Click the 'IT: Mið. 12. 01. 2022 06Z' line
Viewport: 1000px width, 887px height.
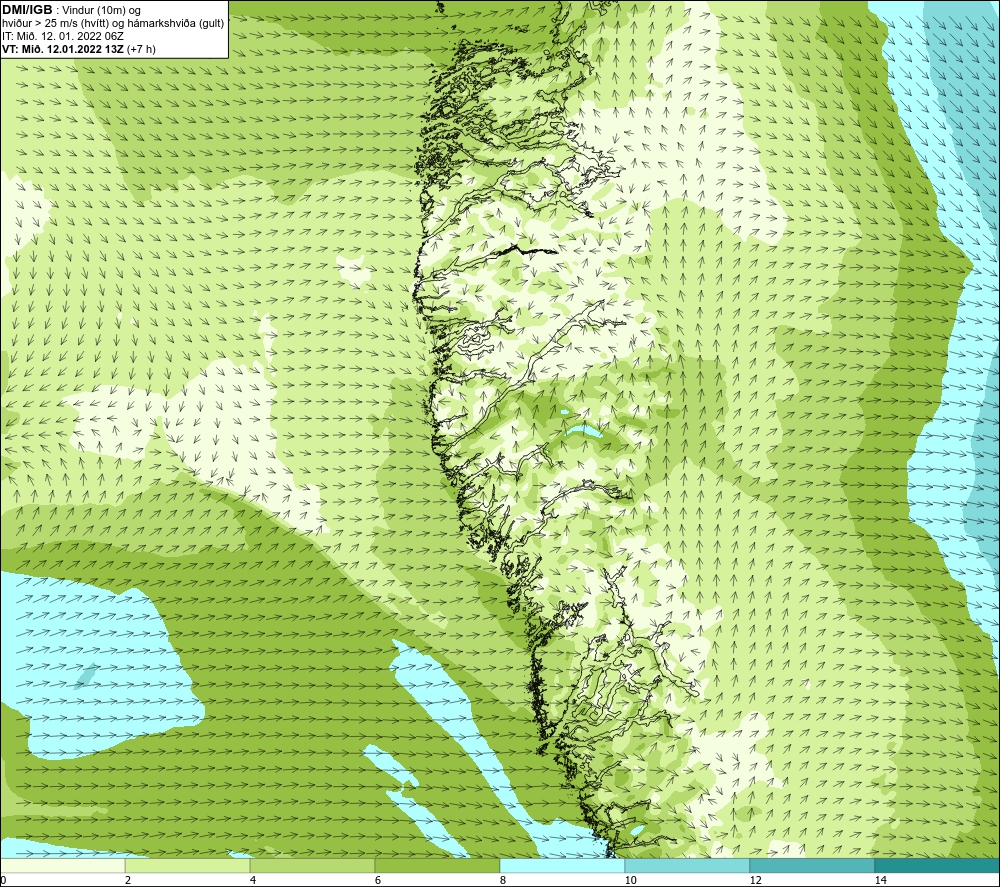pyautogui.click(x=62, y=36)
